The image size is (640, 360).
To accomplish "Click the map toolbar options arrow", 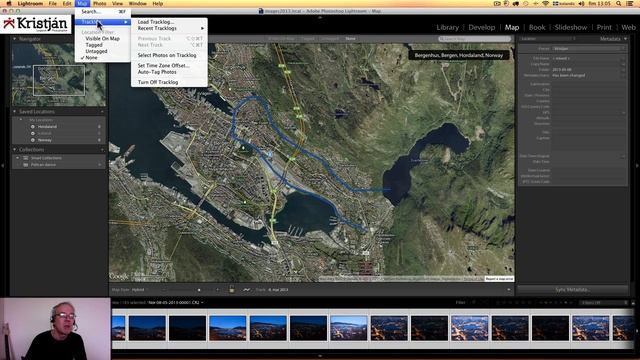I will click(509, 290).
